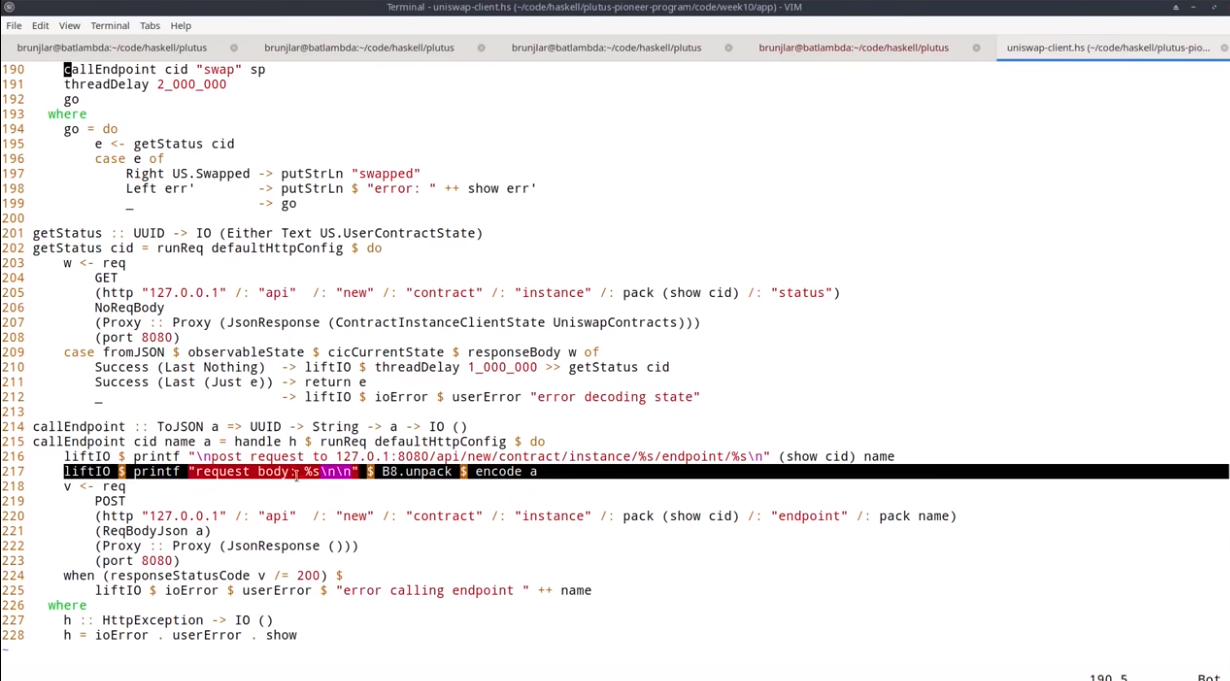Close the third brunjlar@batlambda terminal tab
The height and width of the screenshot is (681, 1230).
point(728,47)
